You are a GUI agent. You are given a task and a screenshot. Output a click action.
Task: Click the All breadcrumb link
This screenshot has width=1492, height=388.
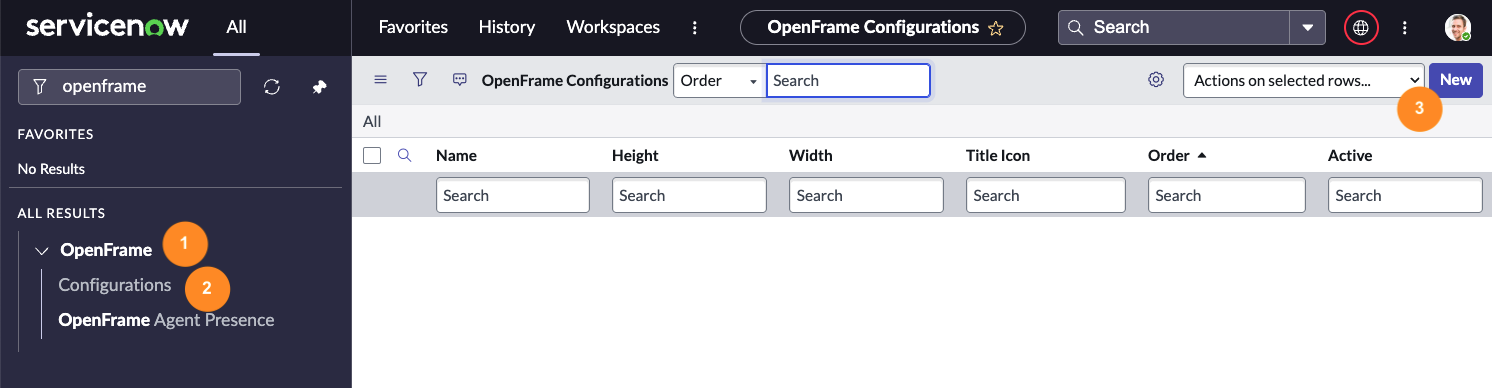point(372,121)
